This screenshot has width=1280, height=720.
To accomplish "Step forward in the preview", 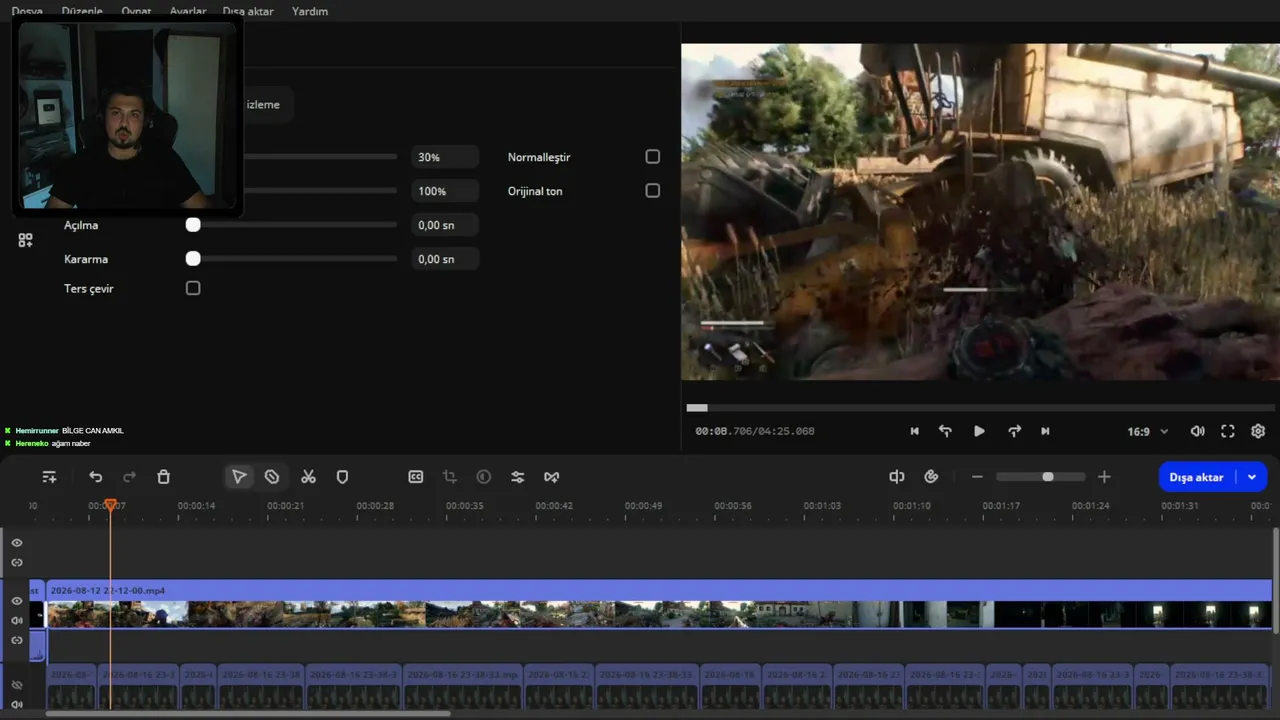I will click(x=1014, y=431).
